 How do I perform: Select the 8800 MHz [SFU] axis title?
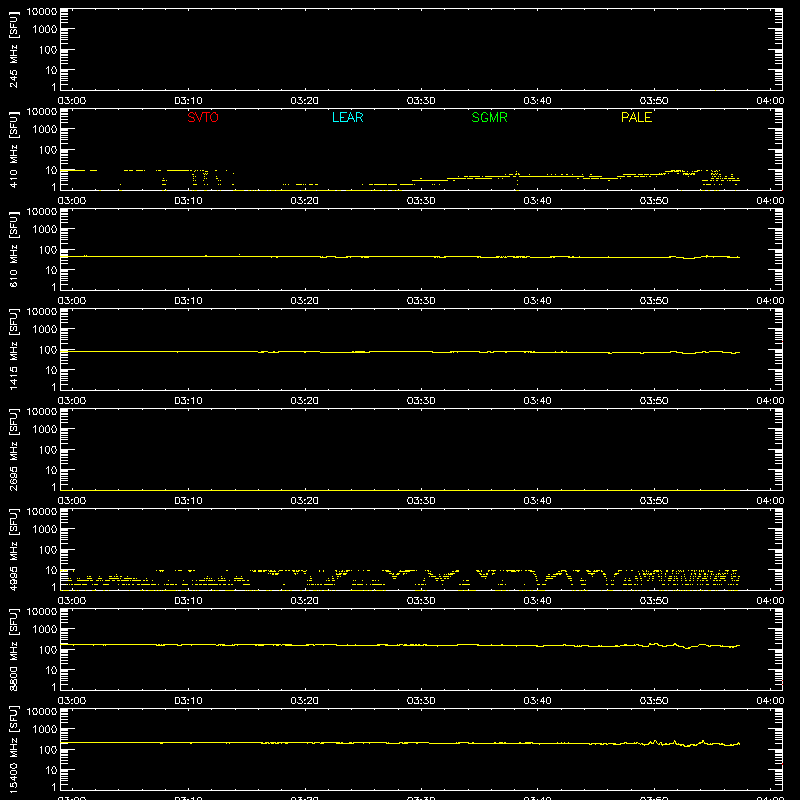click(x=13, y=649)
